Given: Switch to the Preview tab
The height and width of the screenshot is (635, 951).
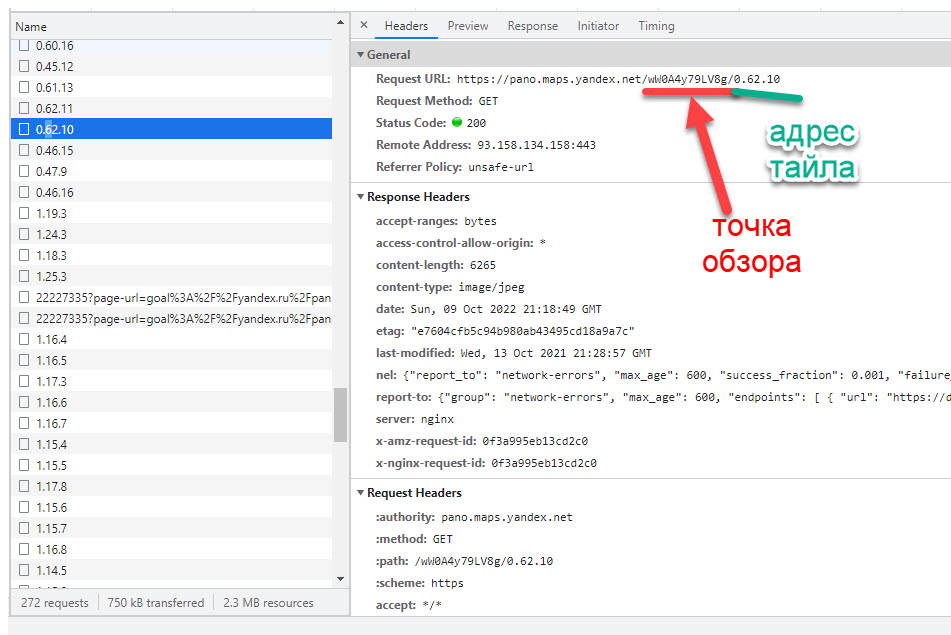Looking at the screenshot, I should tap(468, 26).
